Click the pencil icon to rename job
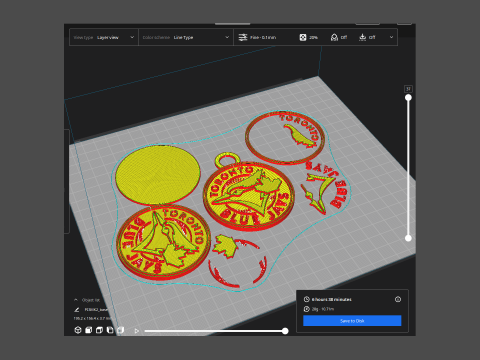This screenshot has height=360, width=480. click(x=77, y=310)
